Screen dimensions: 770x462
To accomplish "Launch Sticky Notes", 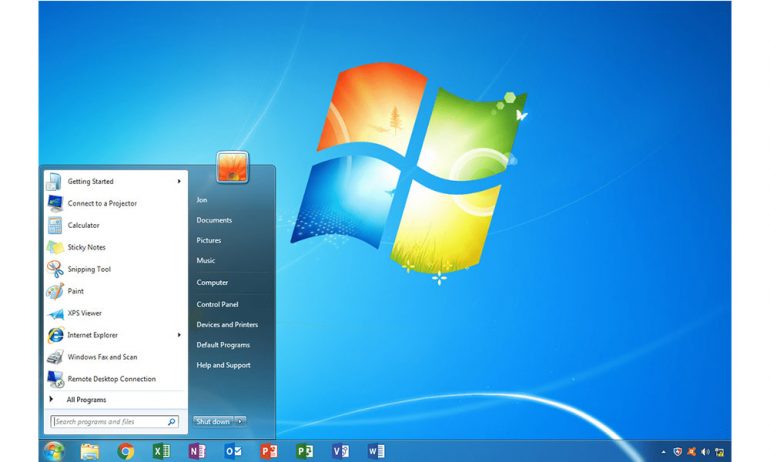I will pyautogui.click(x=116, y=247).
